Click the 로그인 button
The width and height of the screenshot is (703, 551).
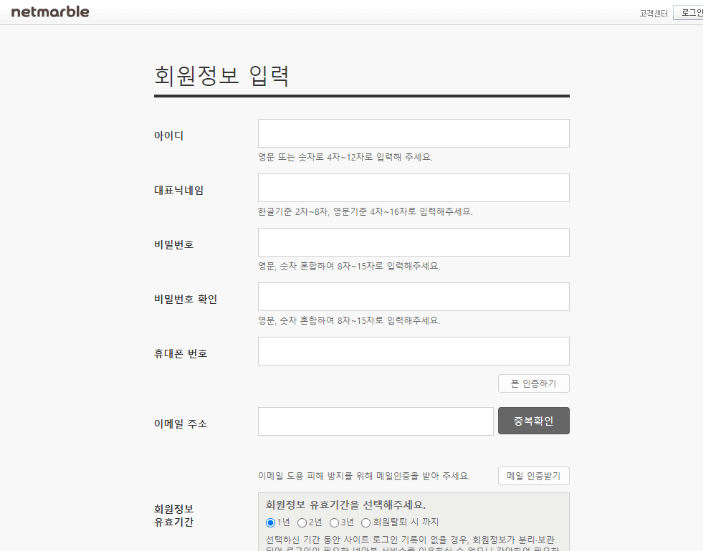689,13
